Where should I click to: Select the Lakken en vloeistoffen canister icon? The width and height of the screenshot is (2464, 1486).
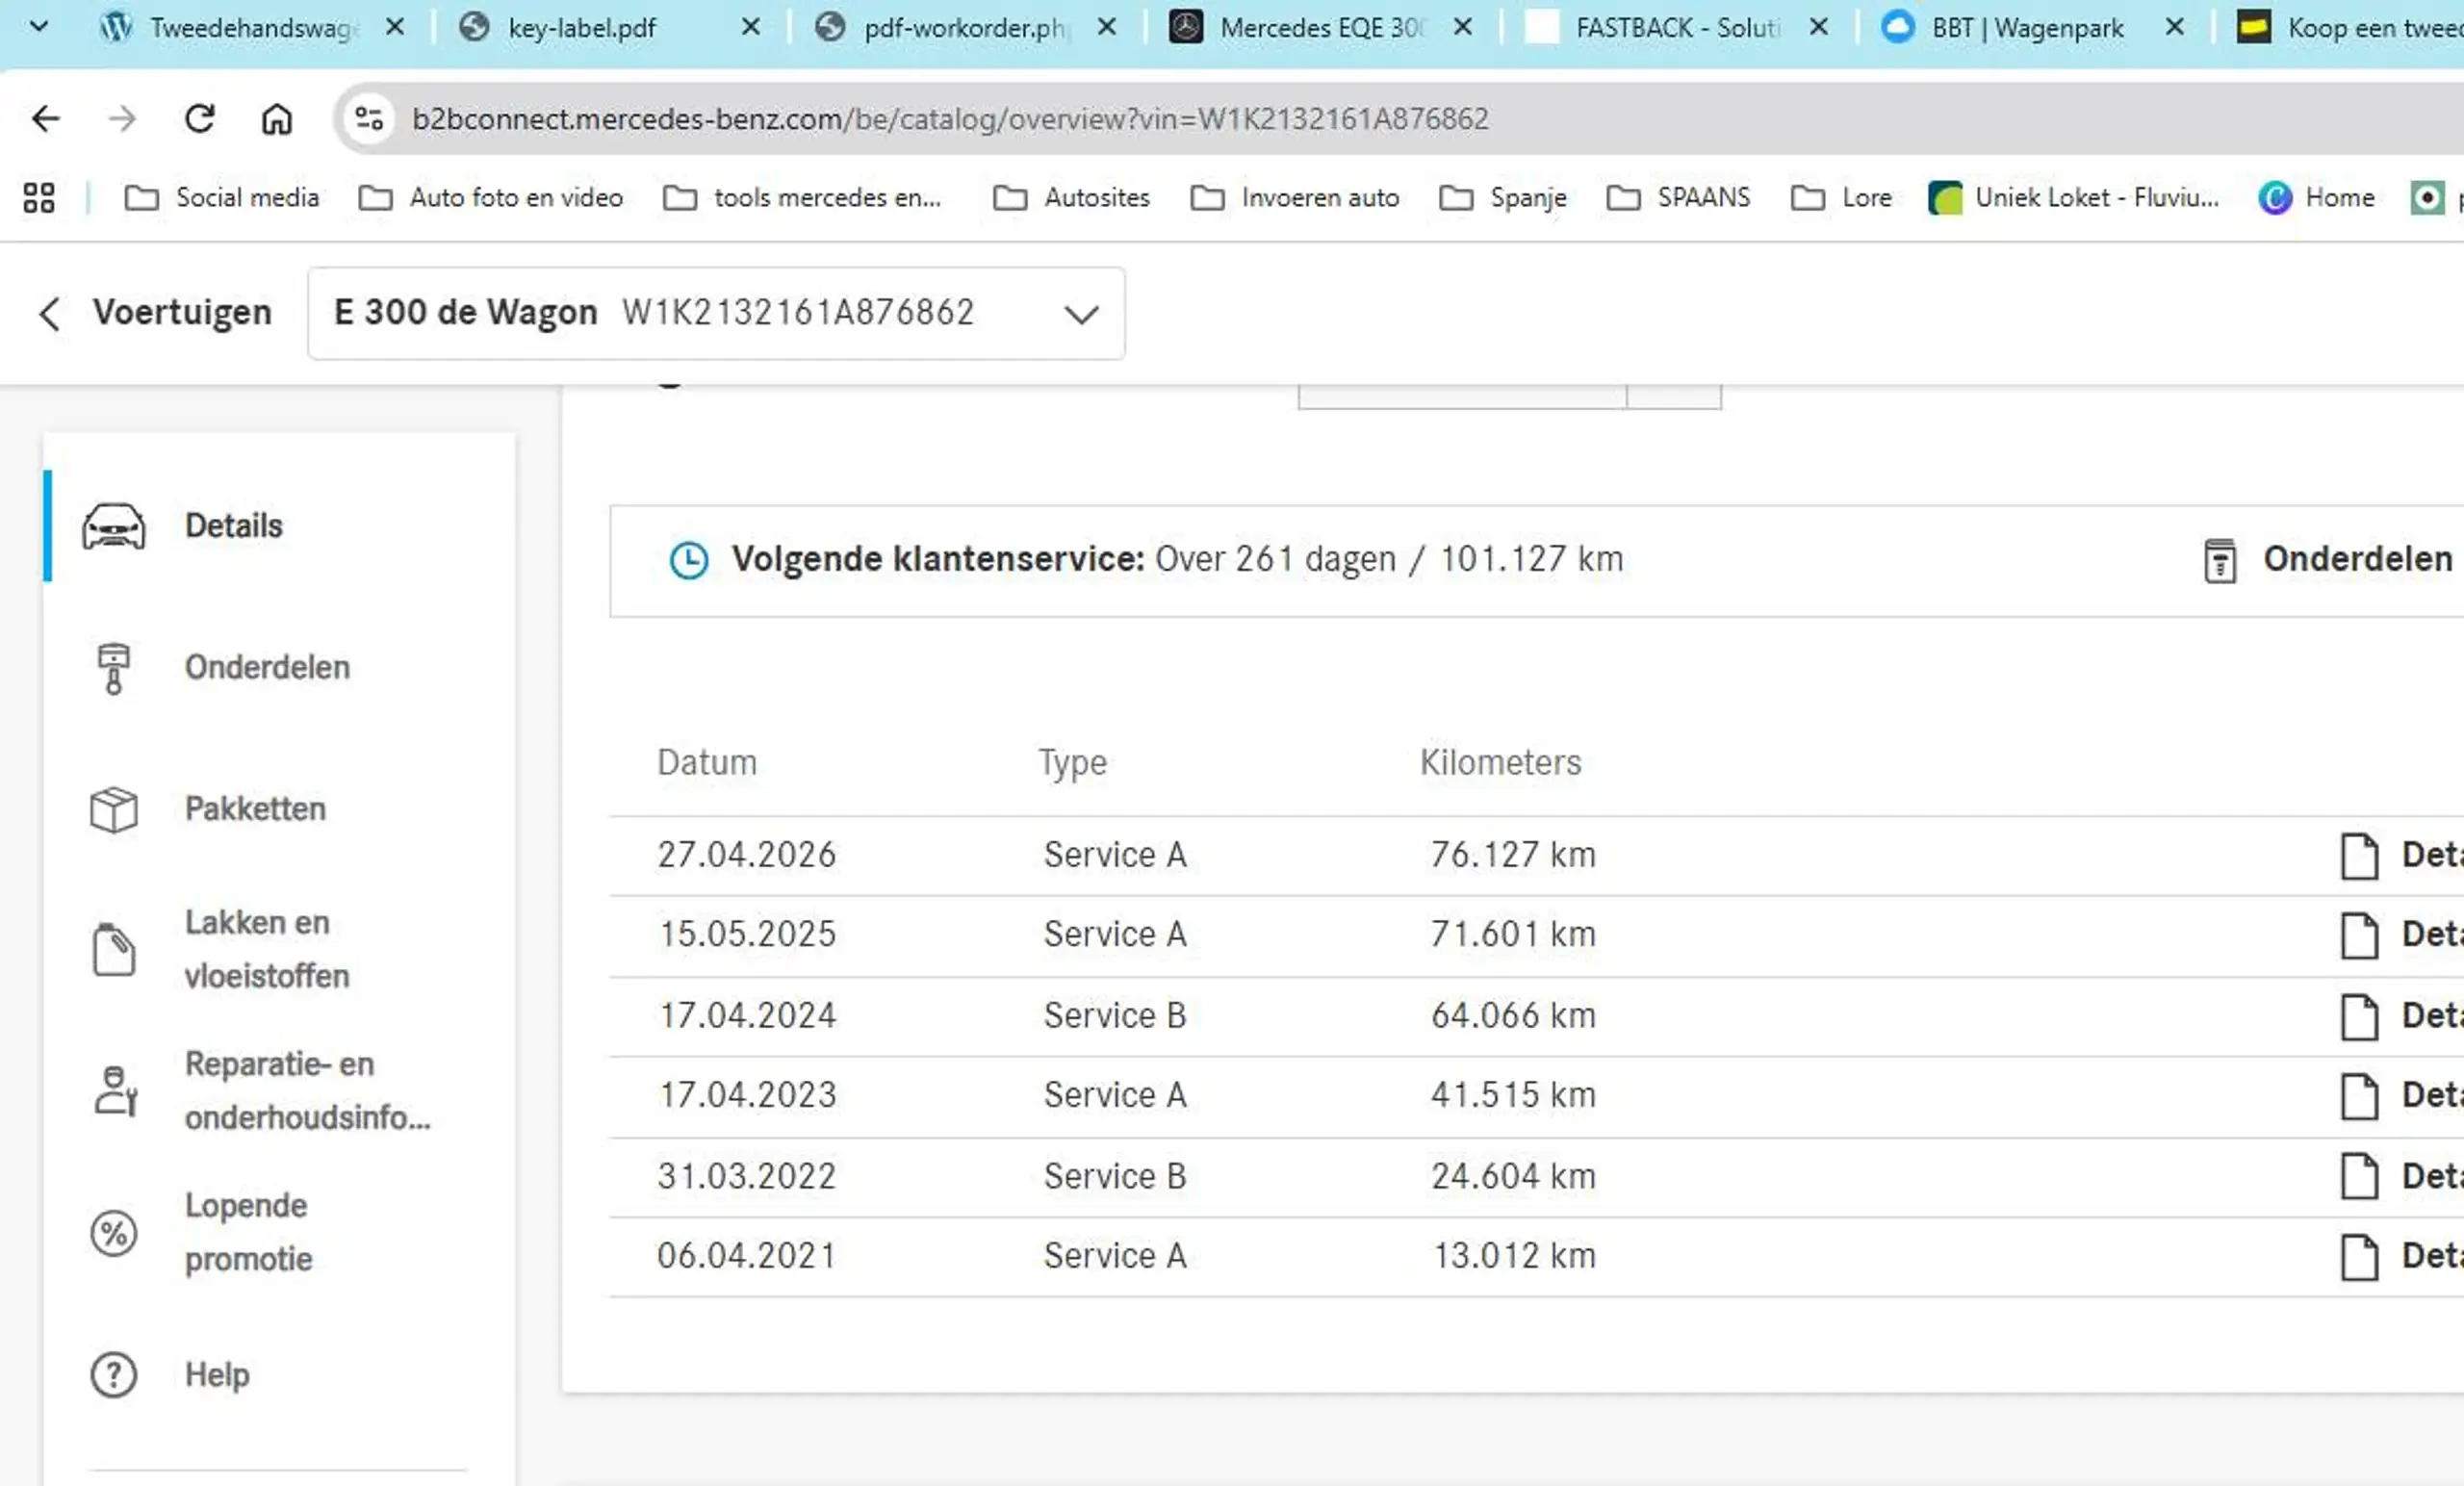(113, 949)
